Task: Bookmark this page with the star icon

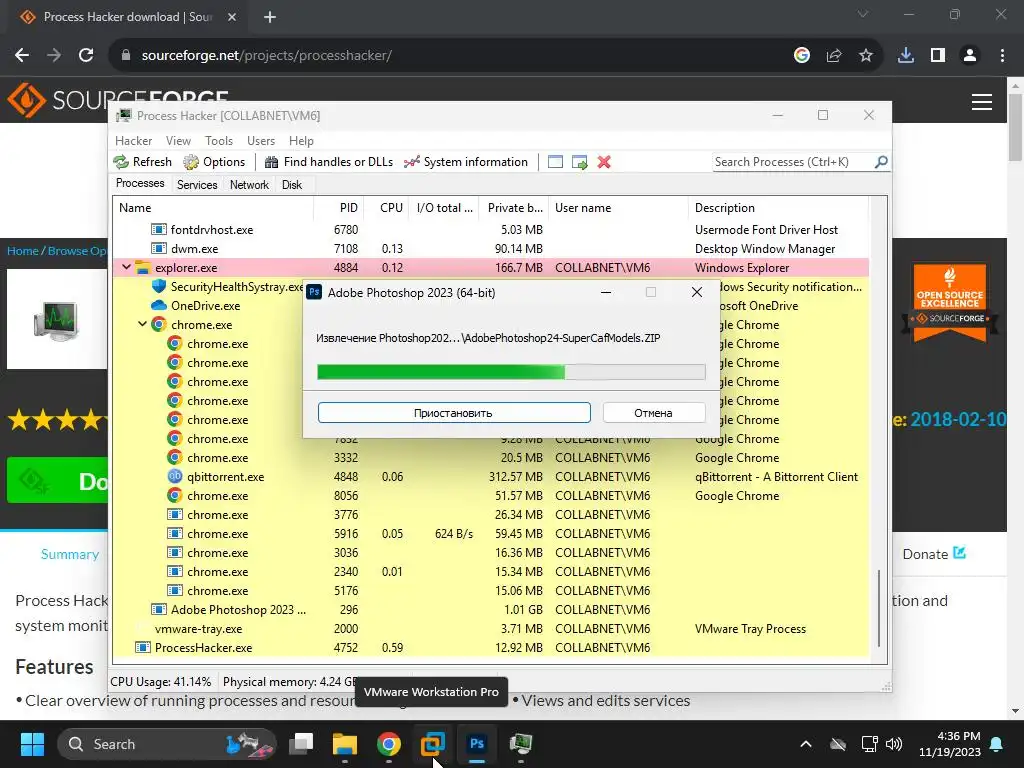Action: [866, 56]
